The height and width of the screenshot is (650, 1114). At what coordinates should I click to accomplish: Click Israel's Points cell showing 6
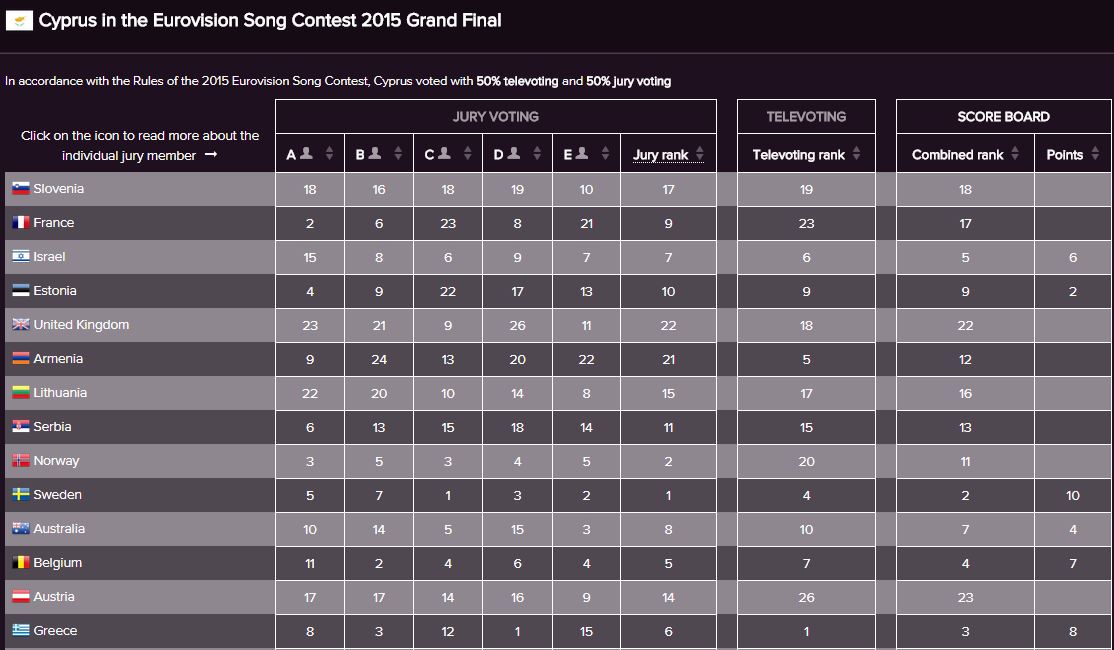(1072, 257)
